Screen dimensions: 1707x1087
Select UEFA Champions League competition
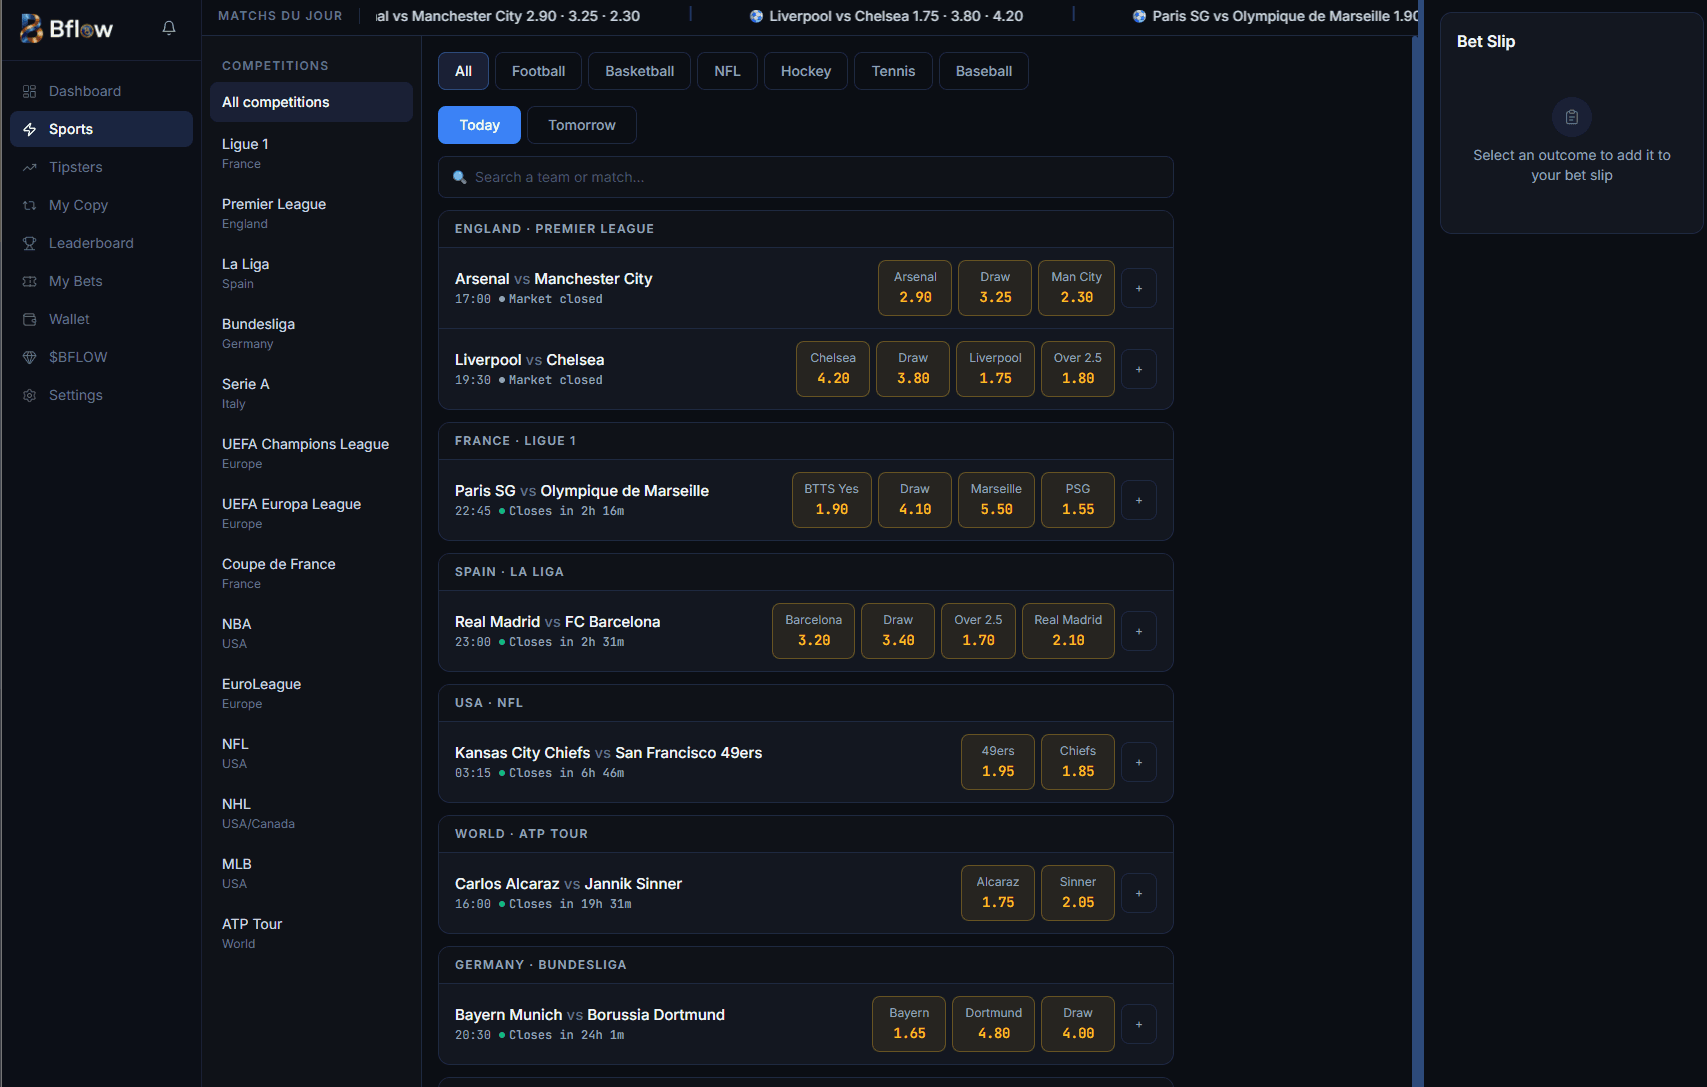tap(311, 453)
